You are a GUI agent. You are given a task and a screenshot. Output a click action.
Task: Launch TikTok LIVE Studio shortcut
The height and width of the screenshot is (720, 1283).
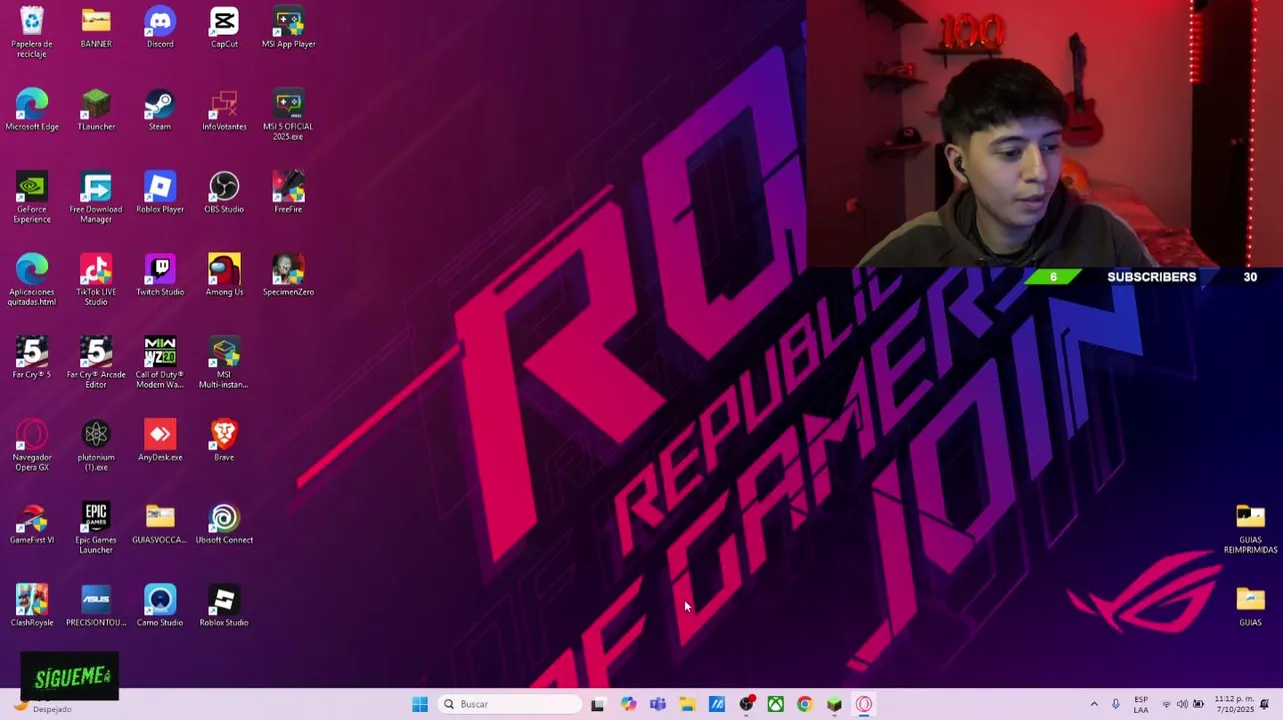pyautogui.click(x=96, y=280)
